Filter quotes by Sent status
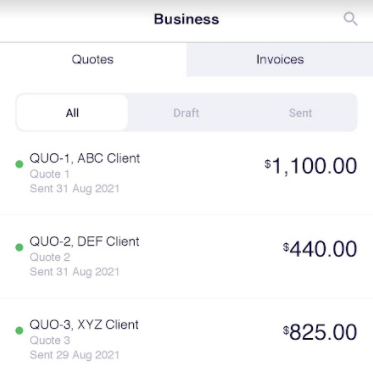The width and height of the screenshot is (373, 374). 300,113
